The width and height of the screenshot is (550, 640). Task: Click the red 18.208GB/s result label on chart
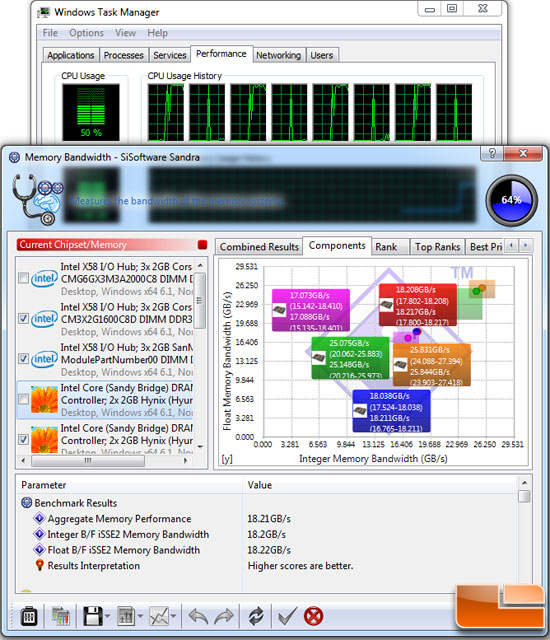[x=417, y=304]
